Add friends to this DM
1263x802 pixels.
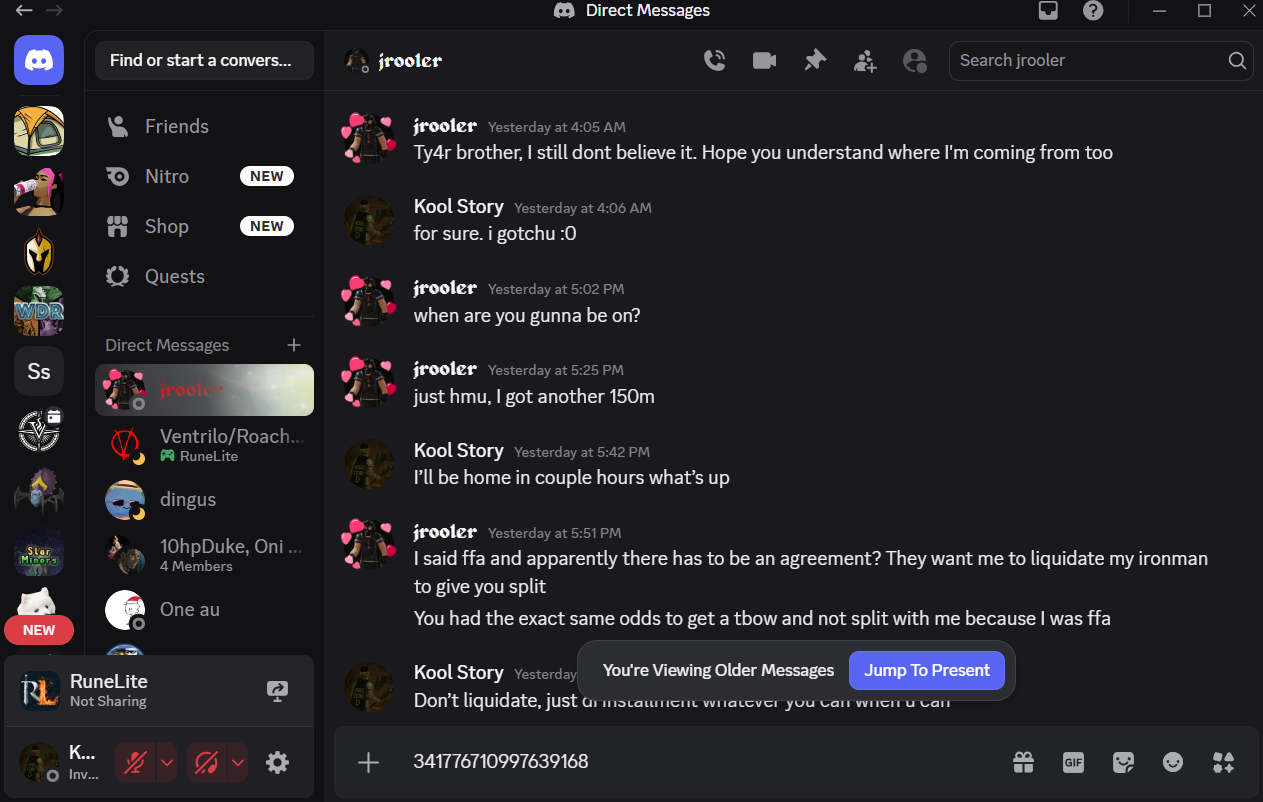click(x=865, y=61)
